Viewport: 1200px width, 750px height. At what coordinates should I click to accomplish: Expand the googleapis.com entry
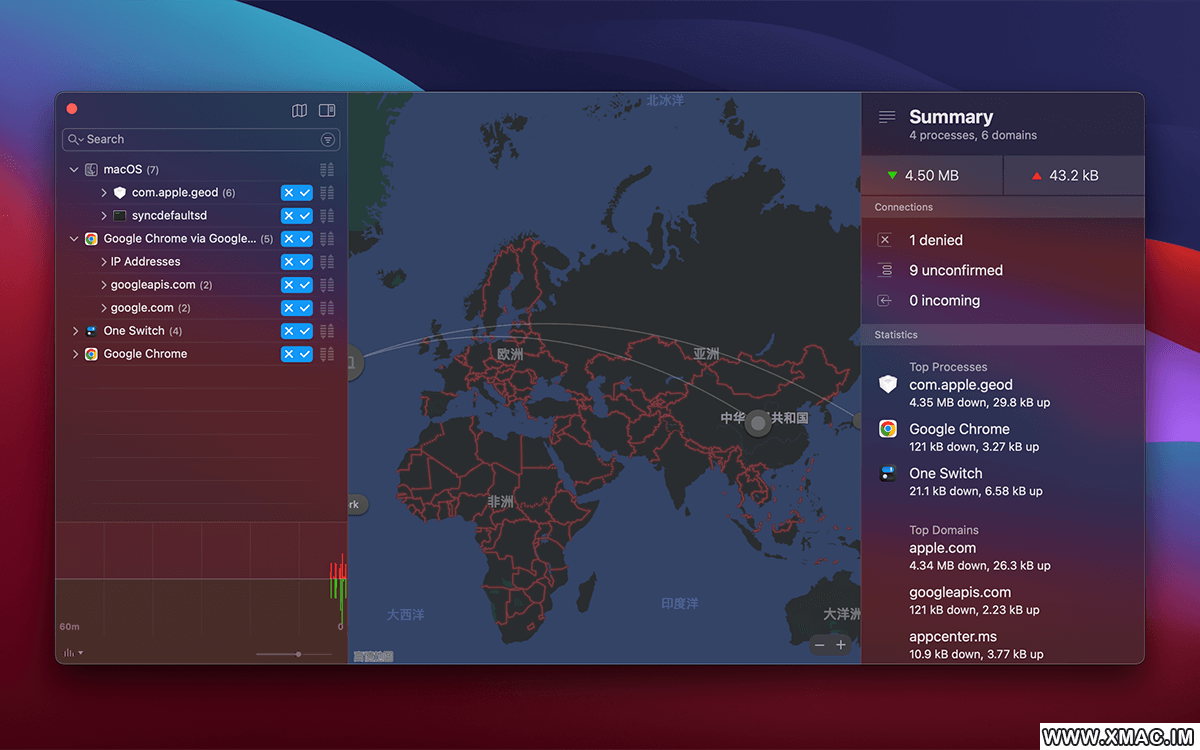click(x=104, y=285)
